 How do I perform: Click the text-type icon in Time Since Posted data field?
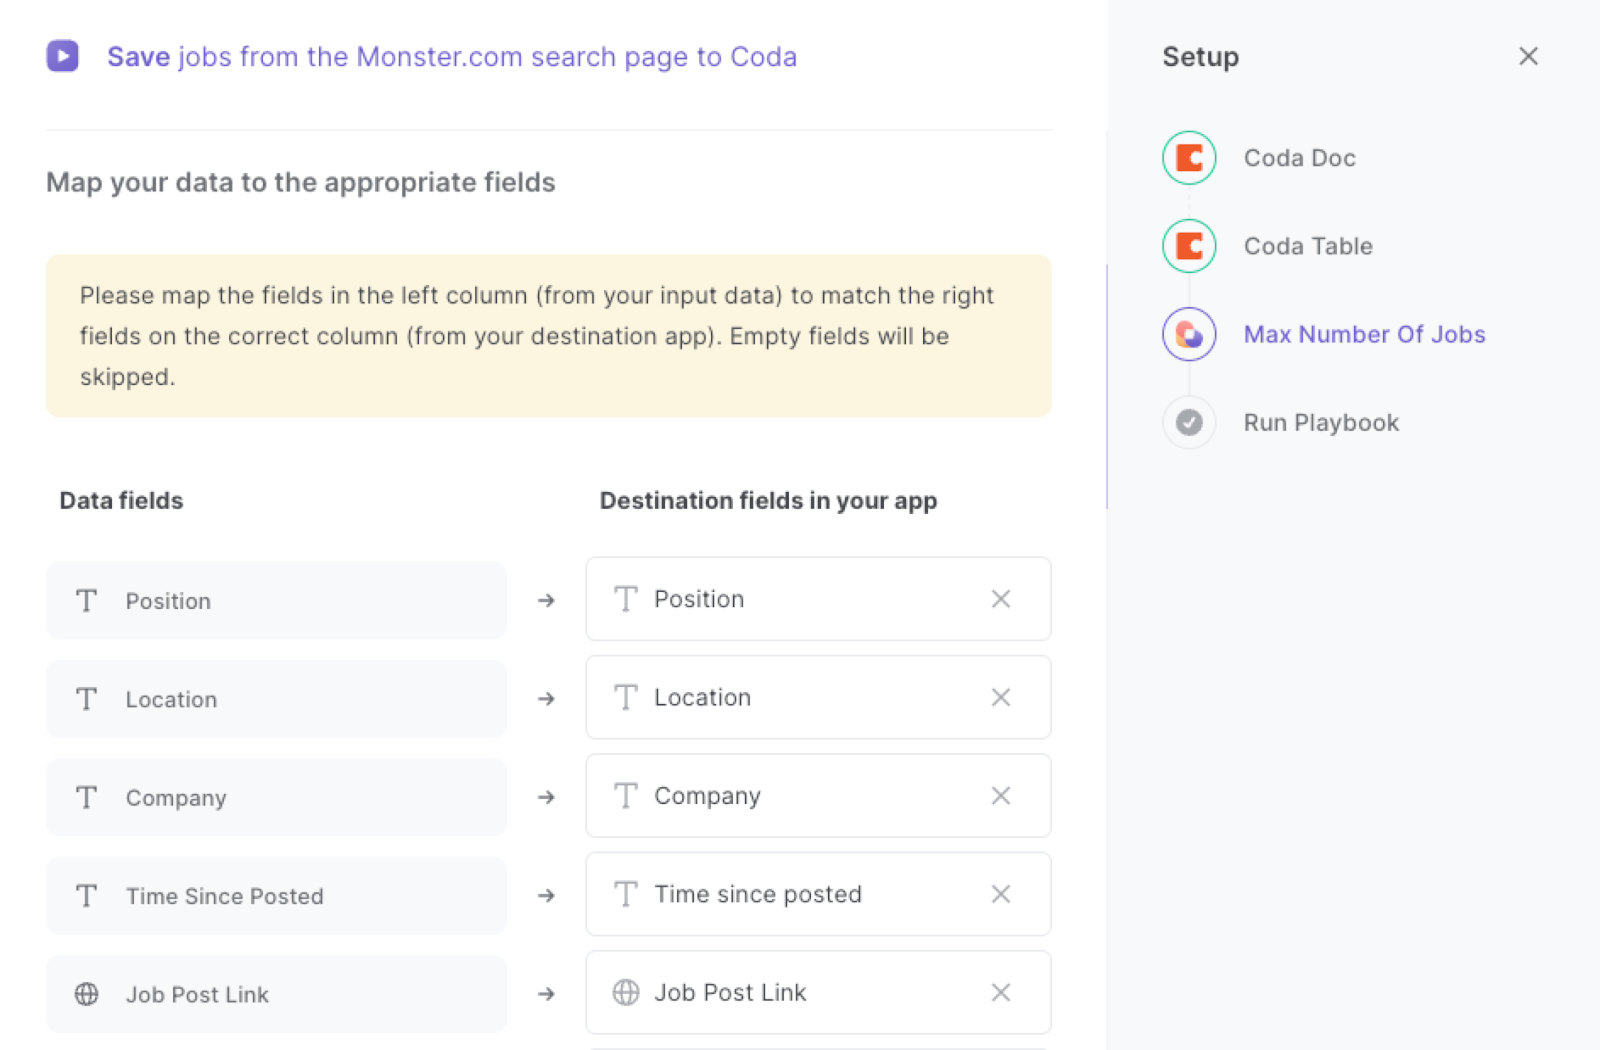point(87,895)
